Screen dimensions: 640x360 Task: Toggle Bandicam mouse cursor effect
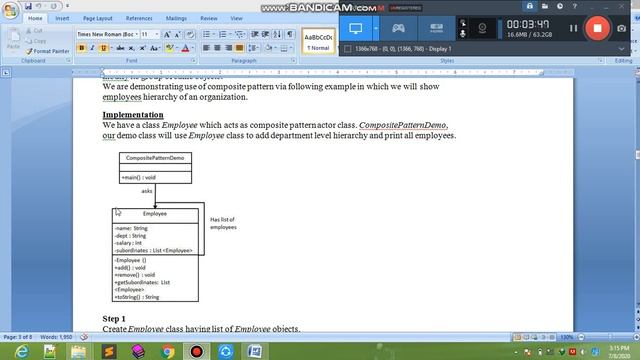(463, 23)
